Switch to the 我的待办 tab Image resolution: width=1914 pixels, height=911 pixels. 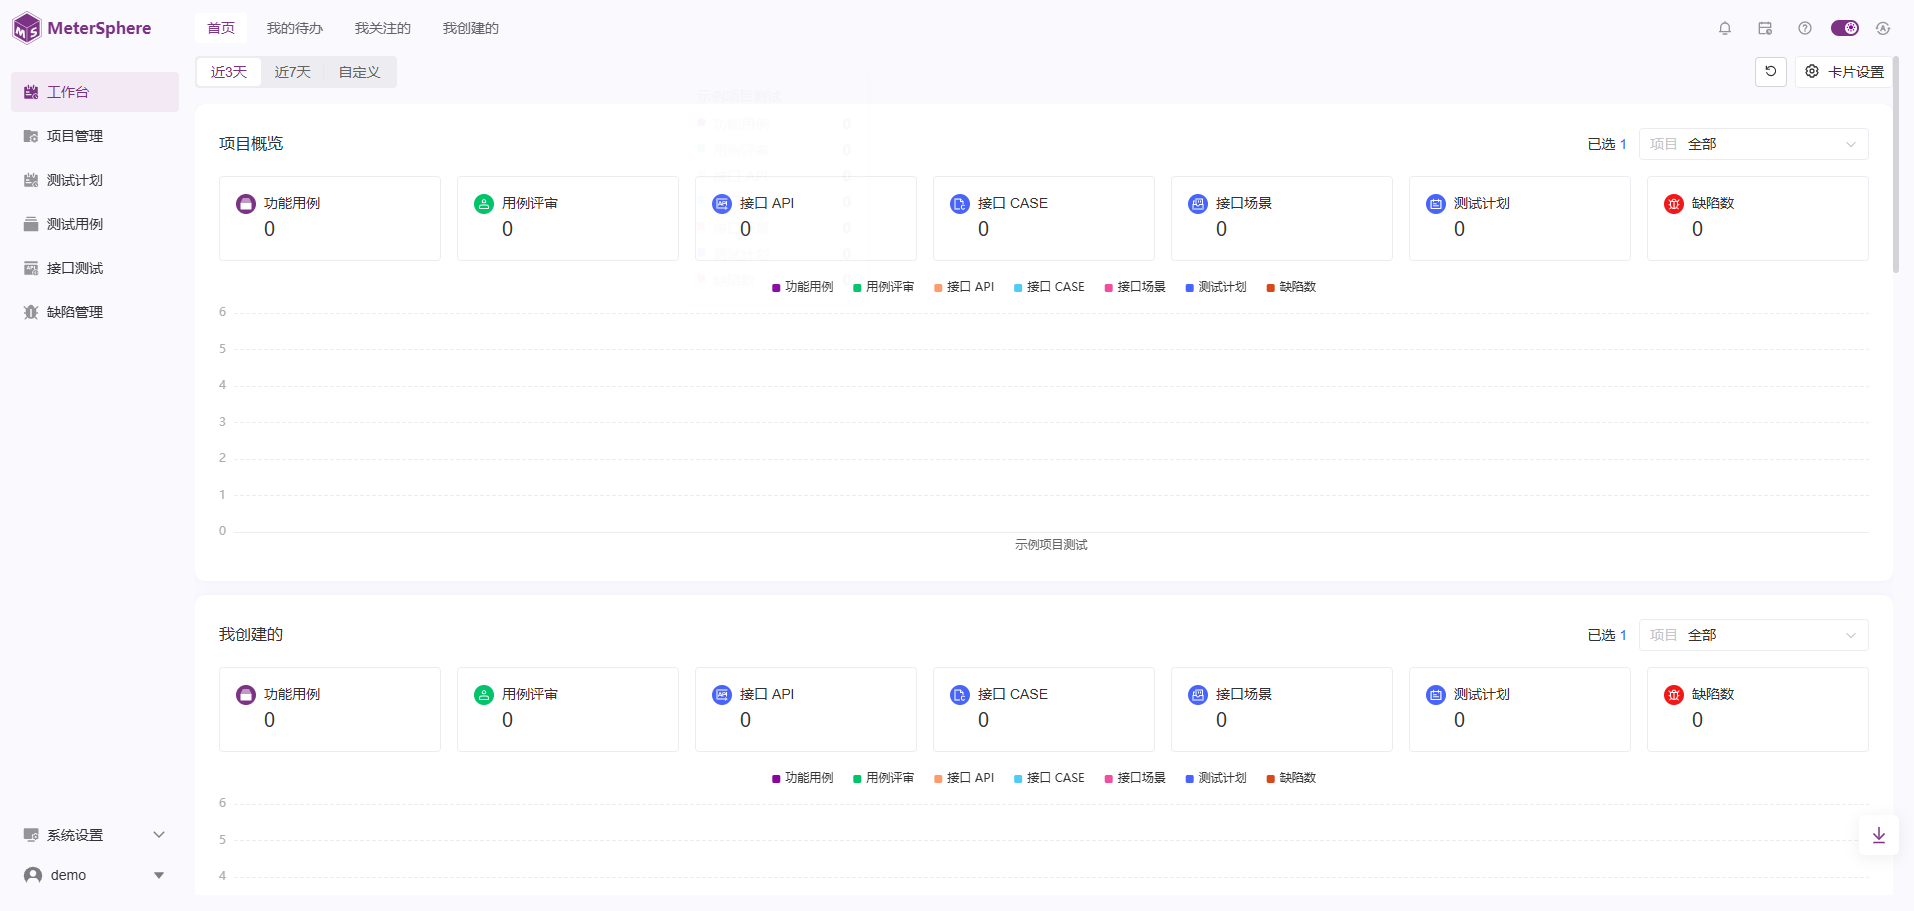[294, 28]
